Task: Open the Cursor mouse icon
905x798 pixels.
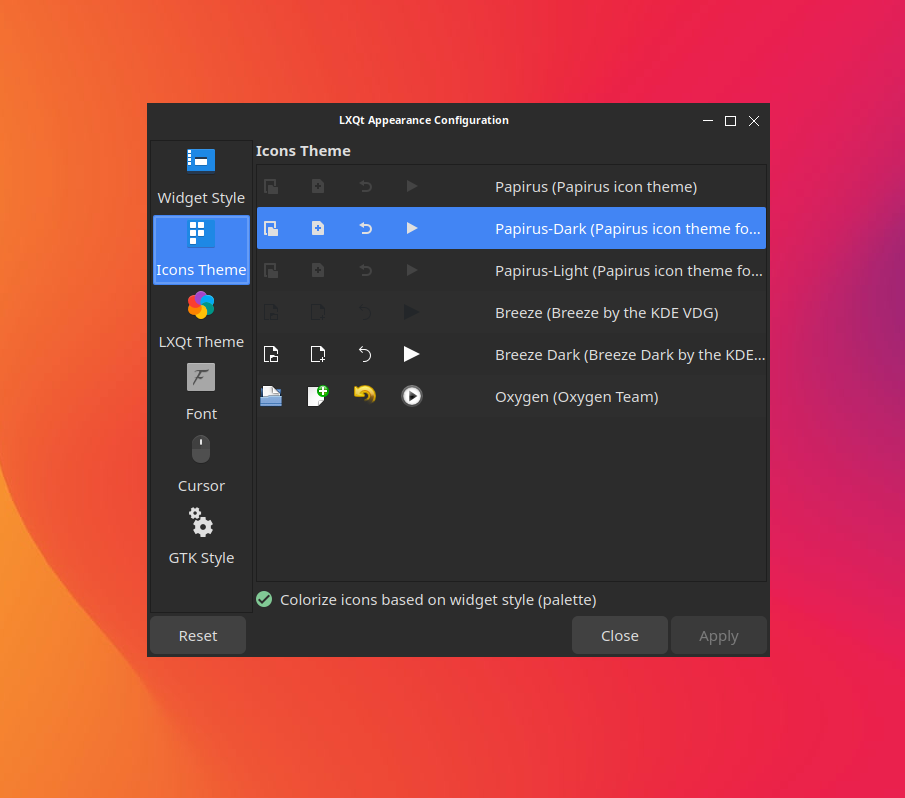Action: coord(201,450)
